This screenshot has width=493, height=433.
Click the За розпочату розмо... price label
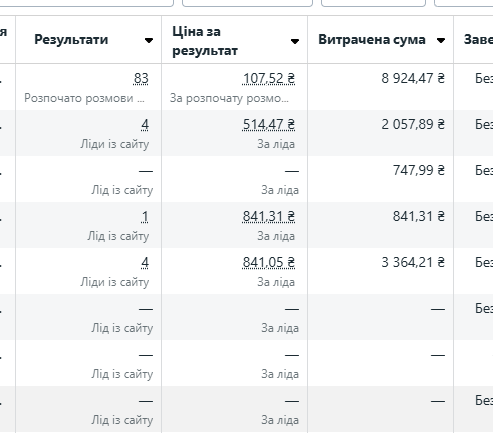click(229, 98)
